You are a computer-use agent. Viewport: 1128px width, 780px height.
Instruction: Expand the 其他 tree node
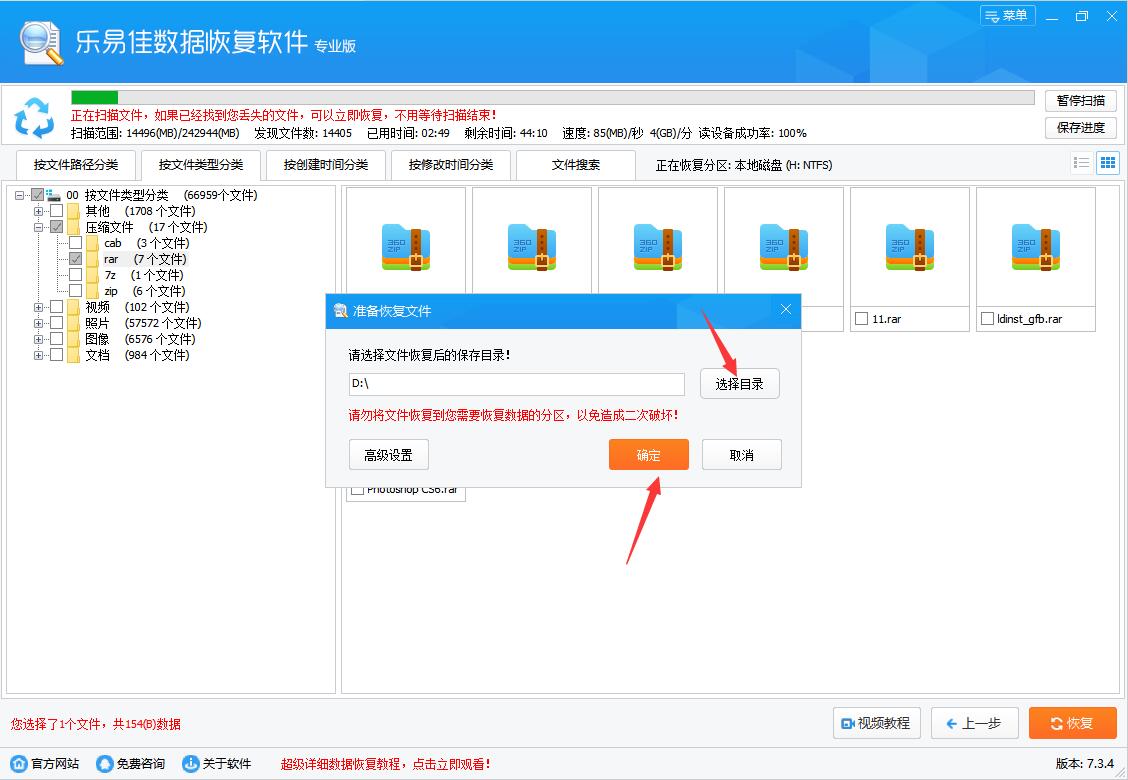coord(38,212)
